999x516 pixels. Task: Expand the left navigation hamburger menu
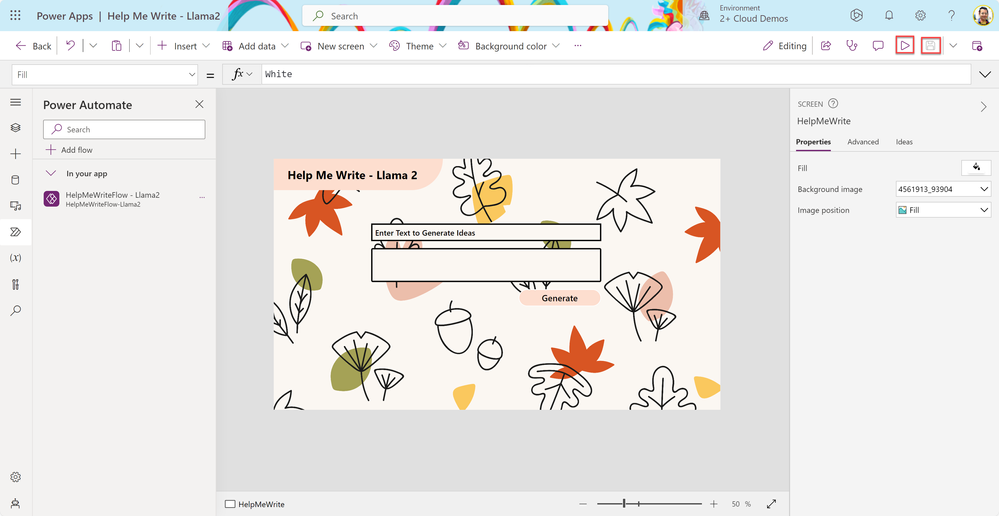pos(16,102)
